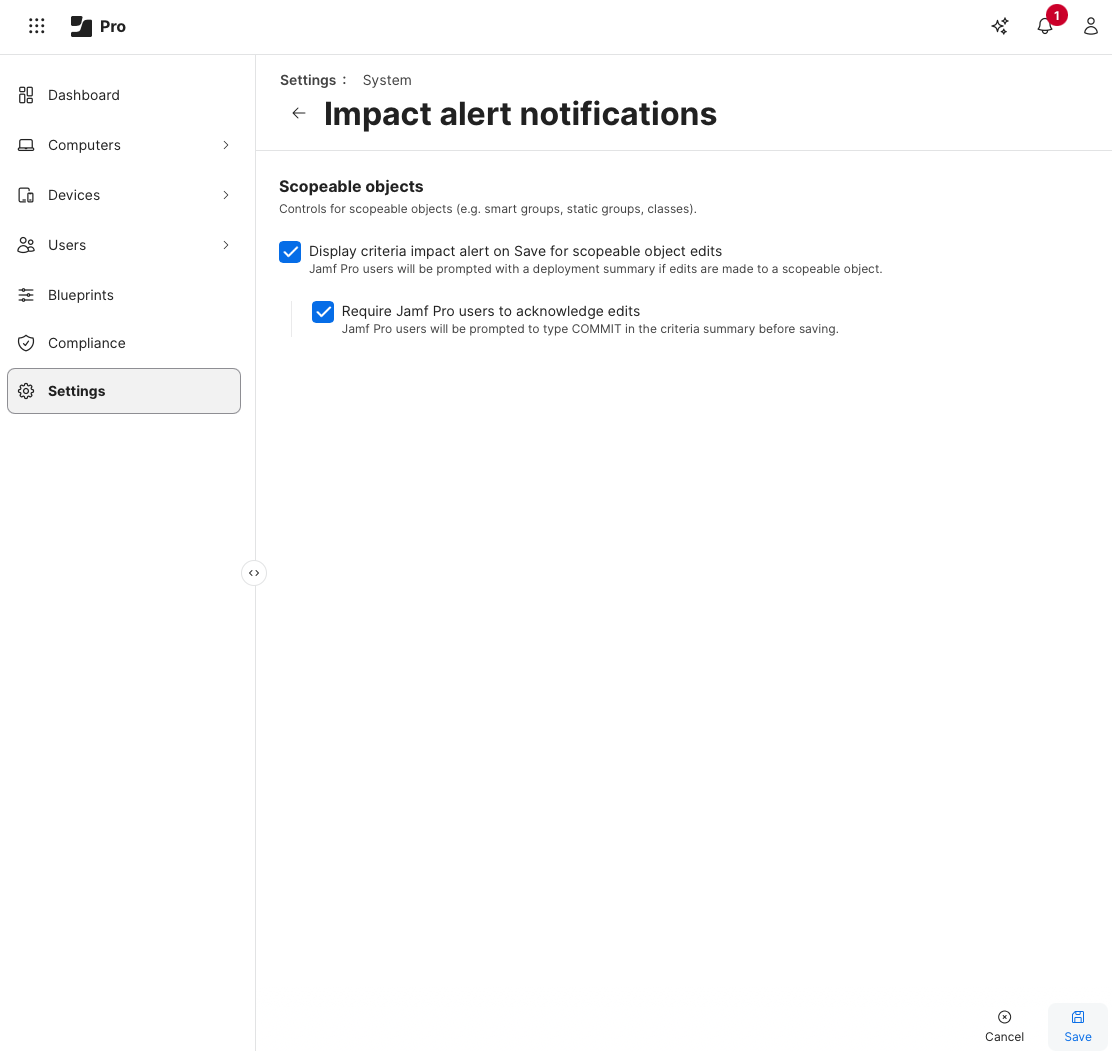Click the Devices sidebar icon
1112x1051 pixels.
(26, 195)
